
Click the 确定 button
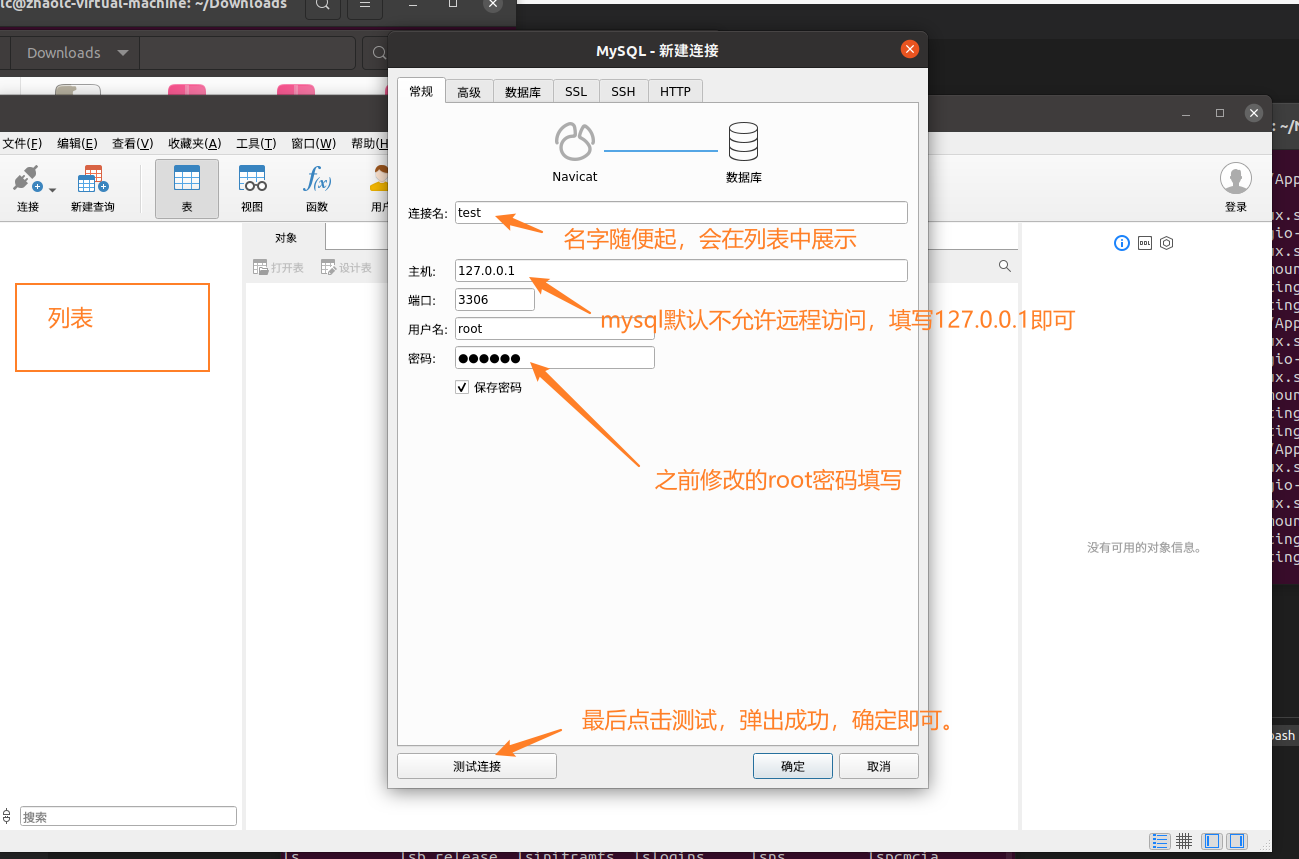(793, 766)
